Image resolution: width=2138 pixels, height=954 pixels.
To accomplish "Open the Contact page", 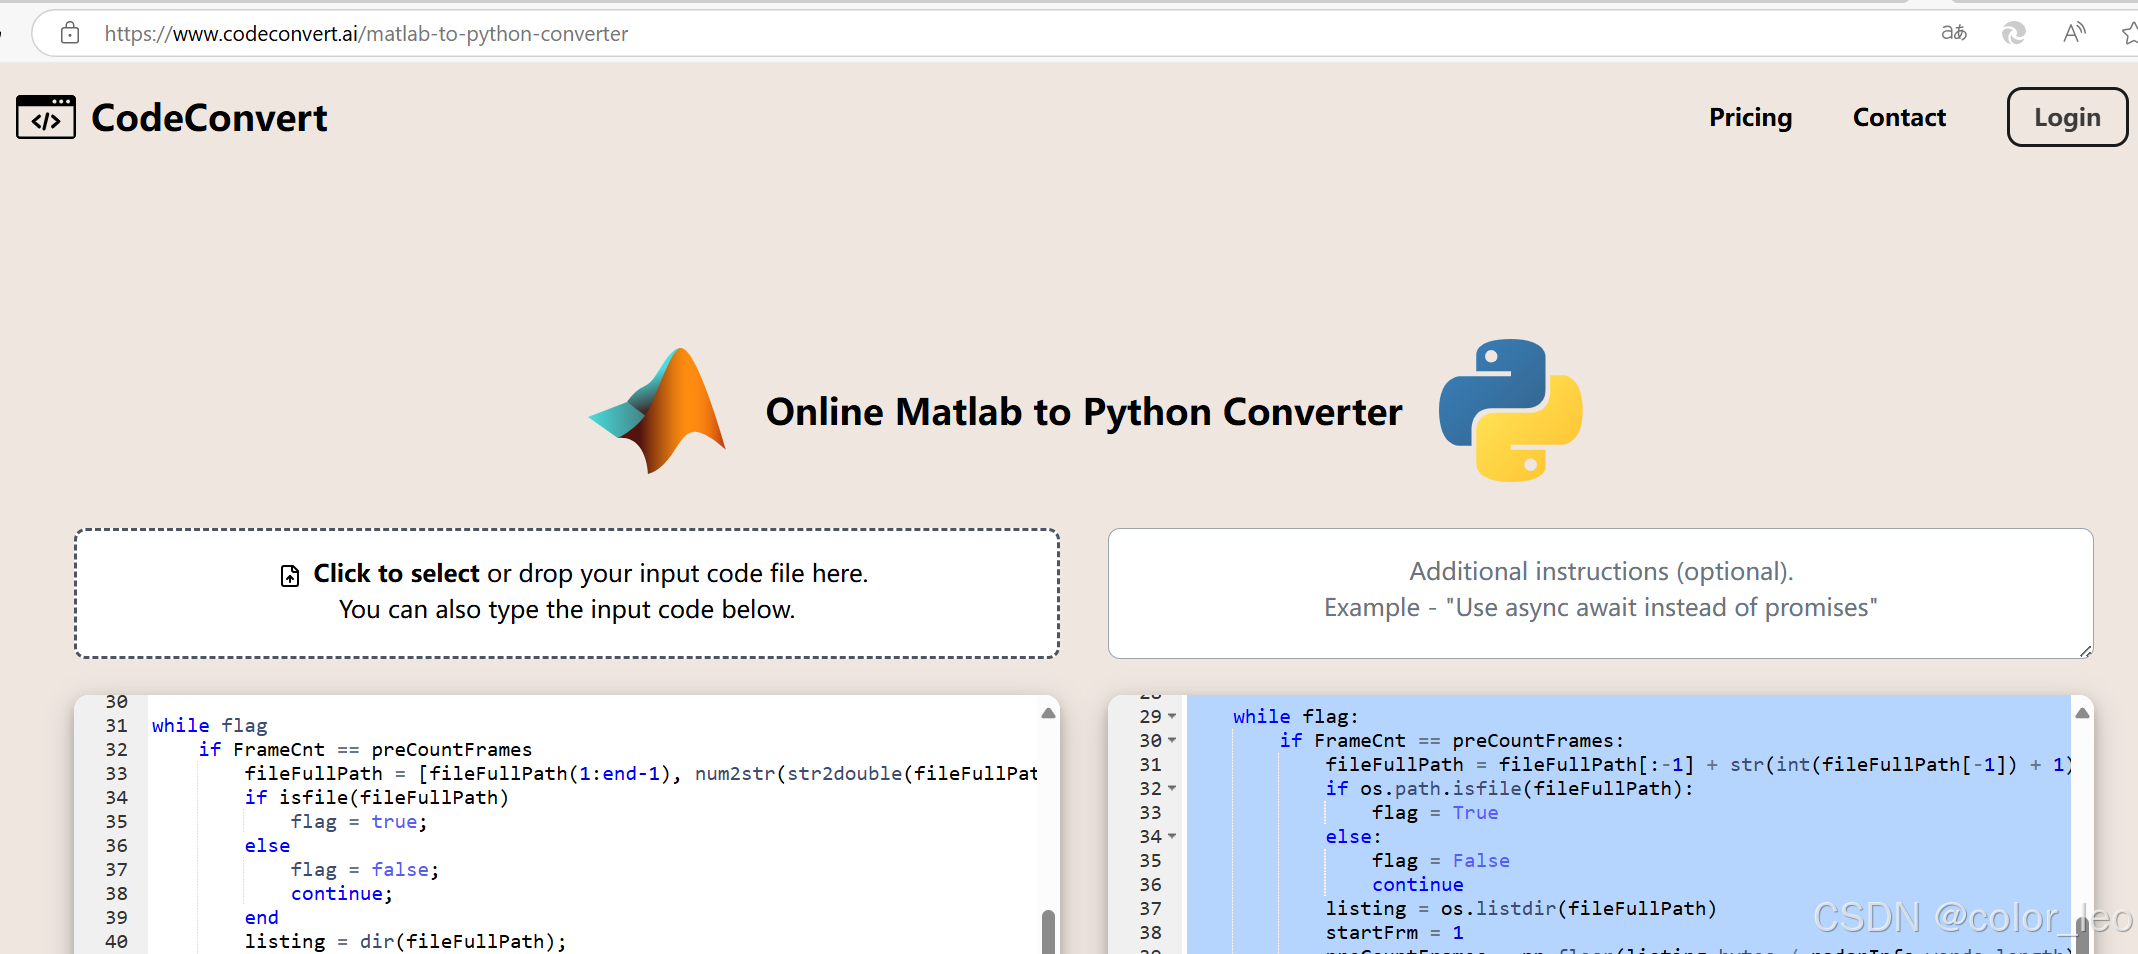I will coord(1899,117).
